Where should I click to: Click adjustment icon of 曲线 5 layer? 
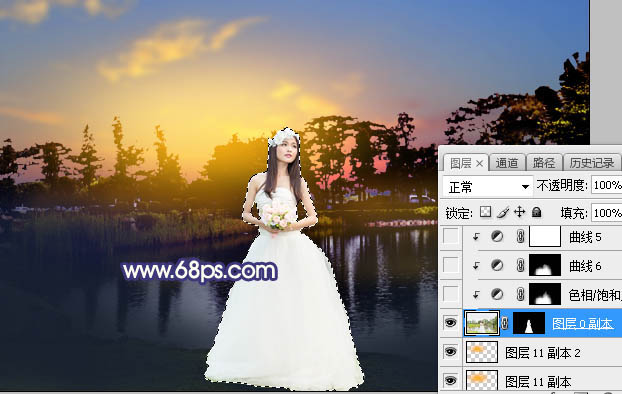point(497,236)
